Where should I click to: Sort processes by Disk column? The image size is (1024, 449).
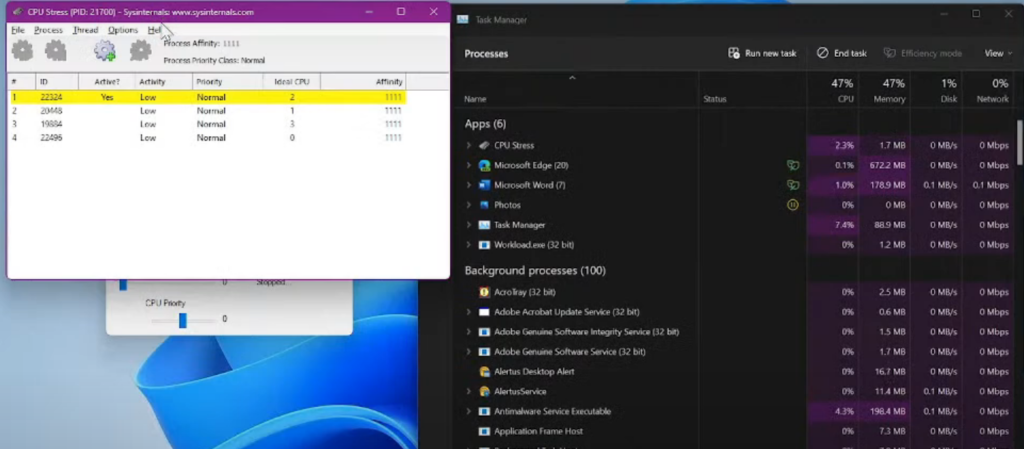coord(936,90)
